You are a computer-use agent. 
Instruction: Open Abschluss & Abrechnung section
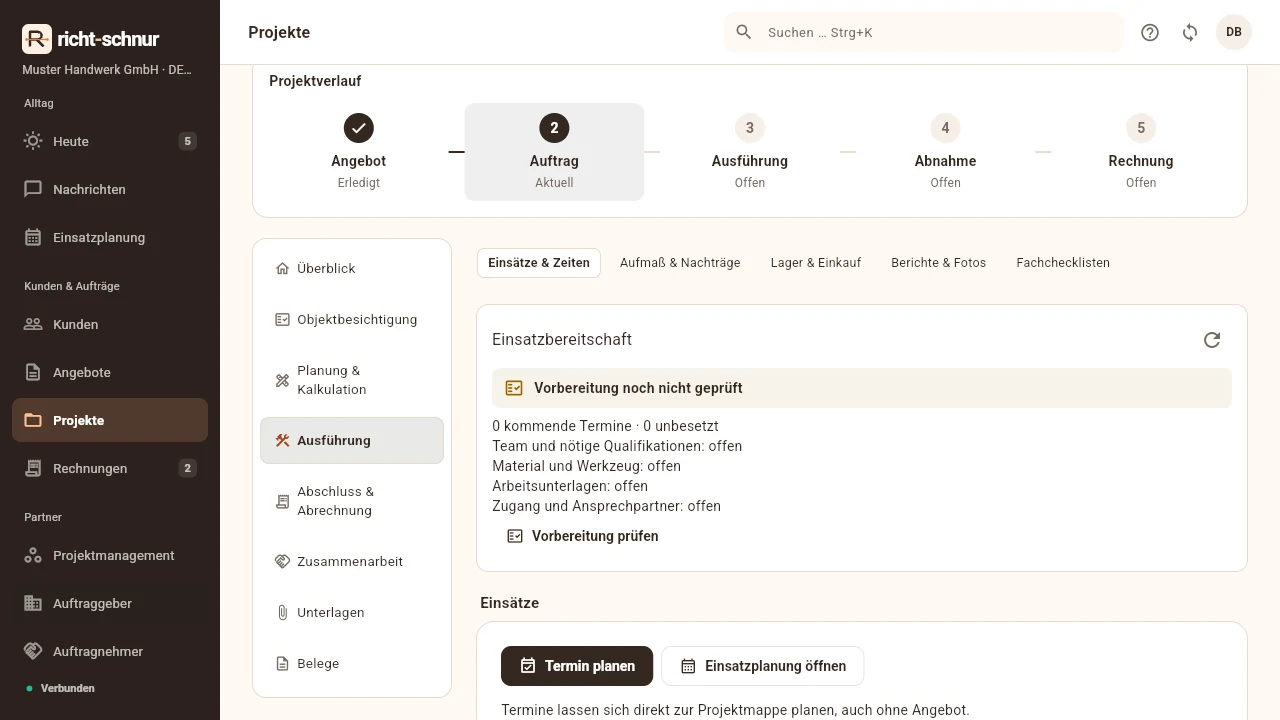click(352, 501)
